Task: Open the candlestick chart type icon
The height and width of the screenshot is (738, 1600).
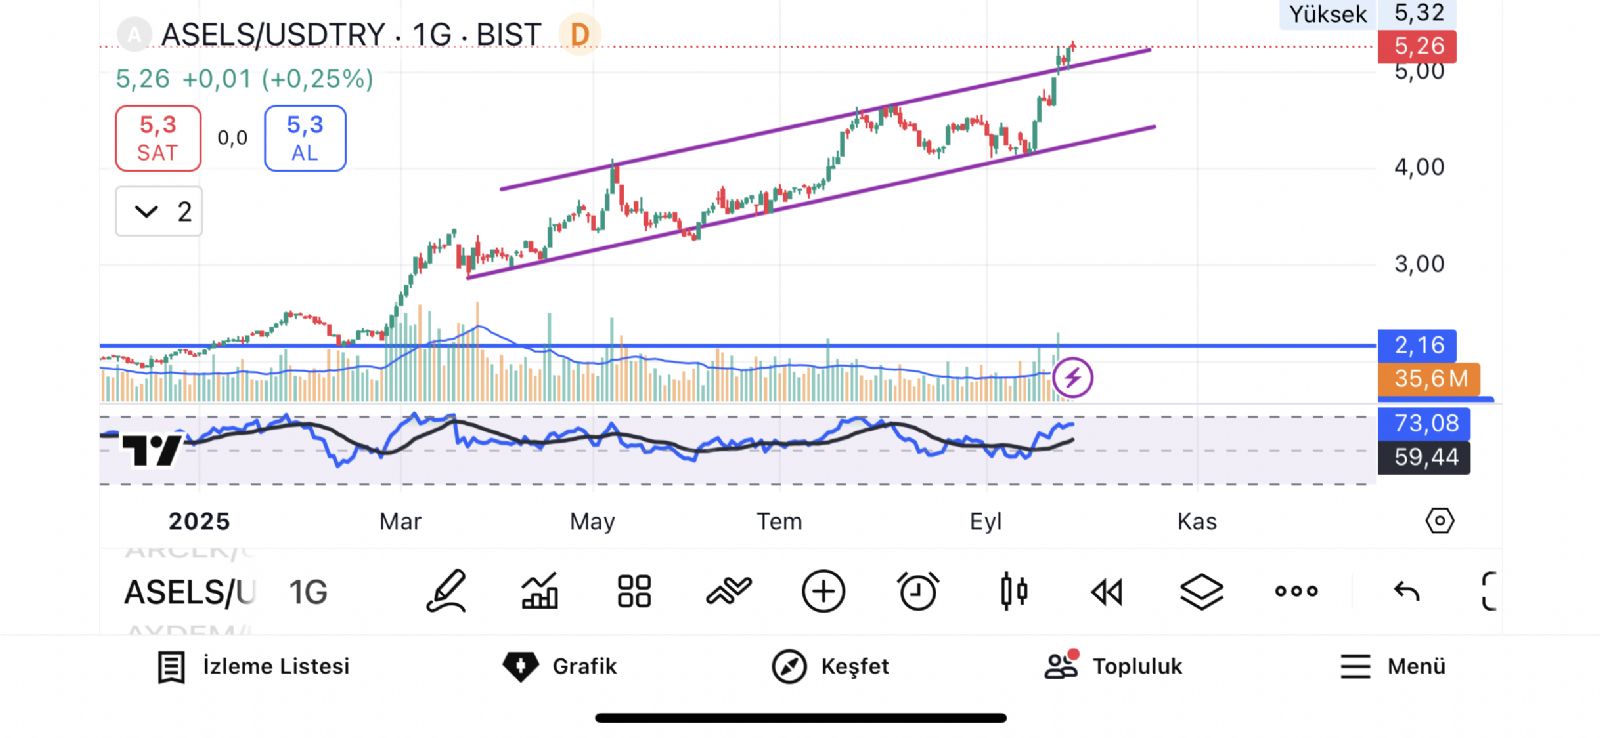Action: click(1013, 591)
